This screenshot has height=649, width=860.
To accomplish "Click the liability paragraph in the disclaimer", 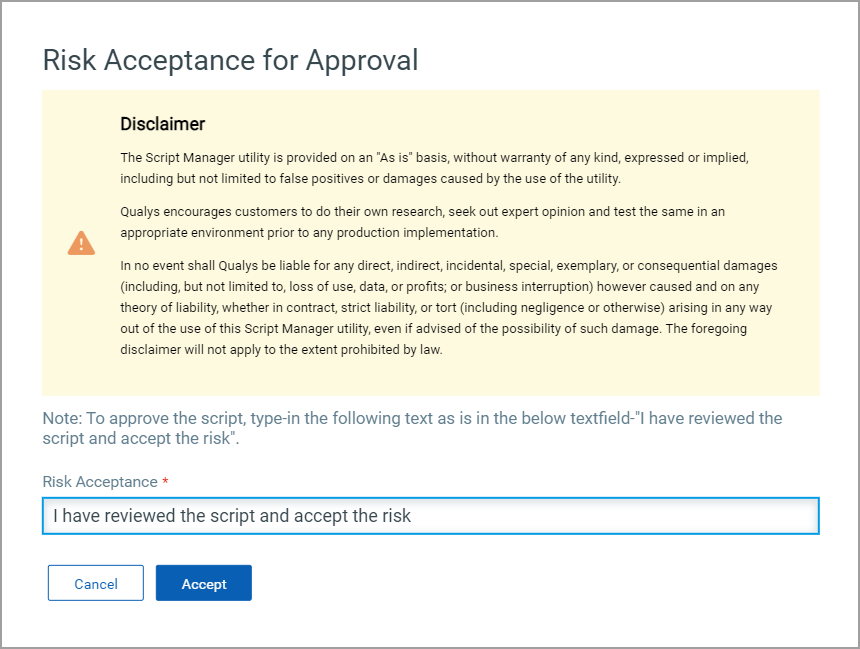I will coord(445,307).
